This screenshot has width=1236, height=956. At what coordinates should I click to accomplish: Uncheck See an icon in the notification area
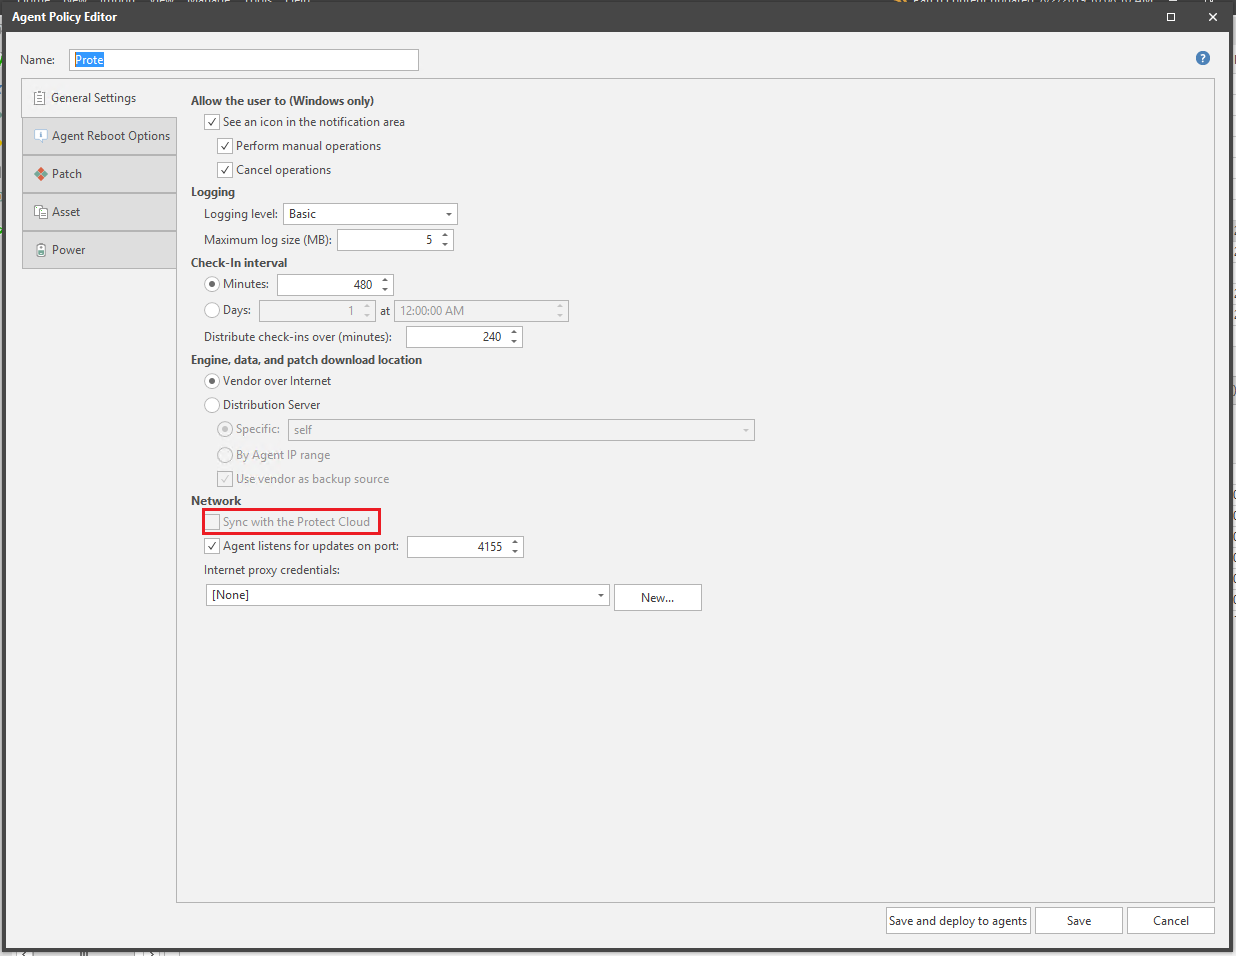pyautogui.click(x=212, y=122)
